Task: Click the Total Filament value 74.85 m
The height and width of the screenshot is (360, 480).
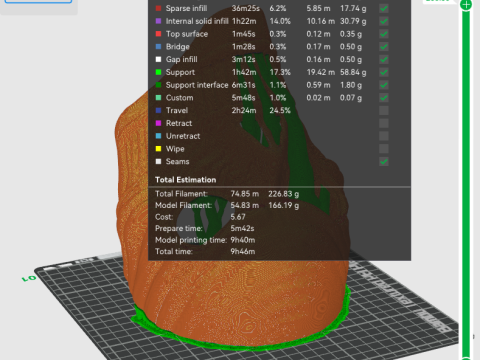Action: (x=245, y=194)
